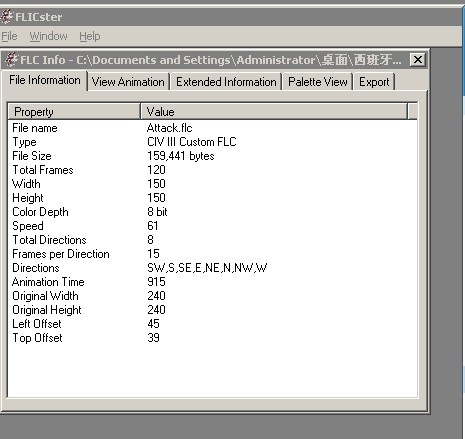Viewport: 465px width, 439px height.
Task: Open the Window menu
Action: 48,36
